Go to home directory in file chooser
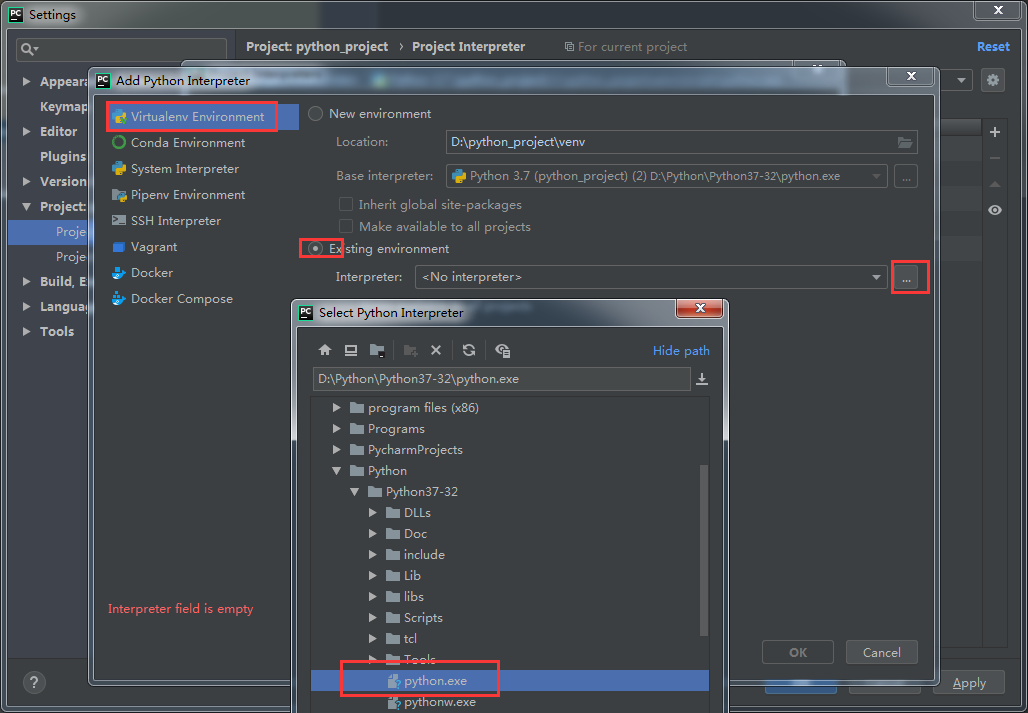The image size is (1028, 713). coord(325,350)
